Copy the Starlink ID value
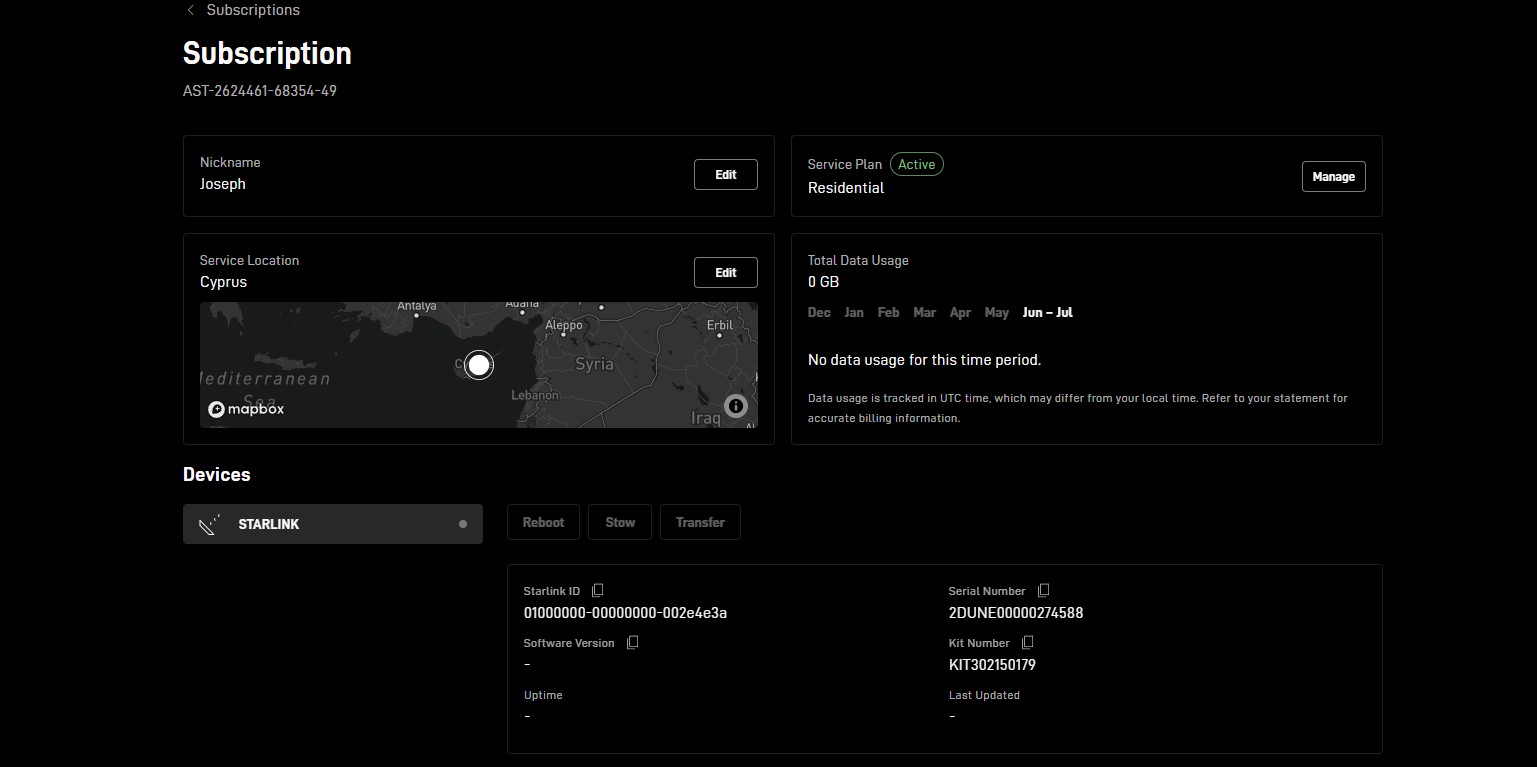Image resolution: width=1537 pixels, height=767 pixels. (598, 591)
